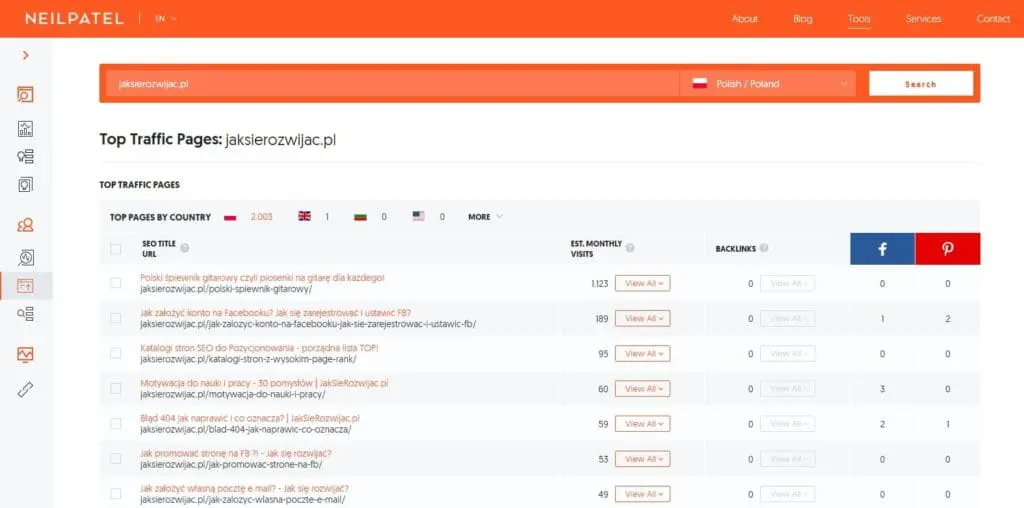This screenshot has width=1024, height=508.
Task: Check the Jak założyć własną pocztę row checkbox
Action: 116,494
